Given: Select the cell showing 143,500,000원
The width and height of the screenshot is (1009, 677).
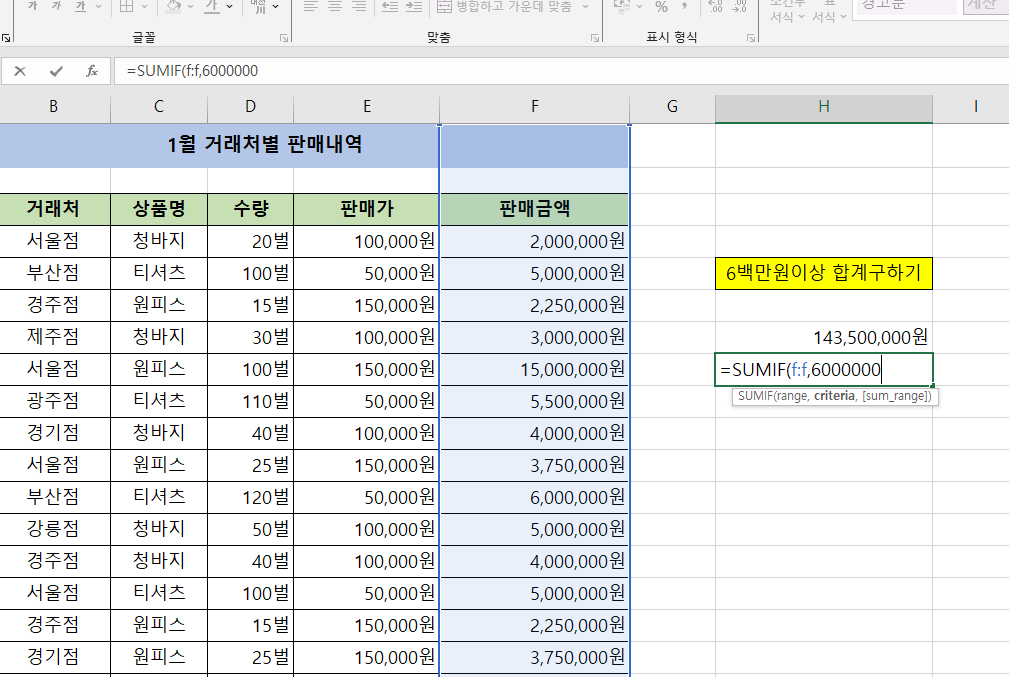Looking at the screenshot, I should 824,337.
